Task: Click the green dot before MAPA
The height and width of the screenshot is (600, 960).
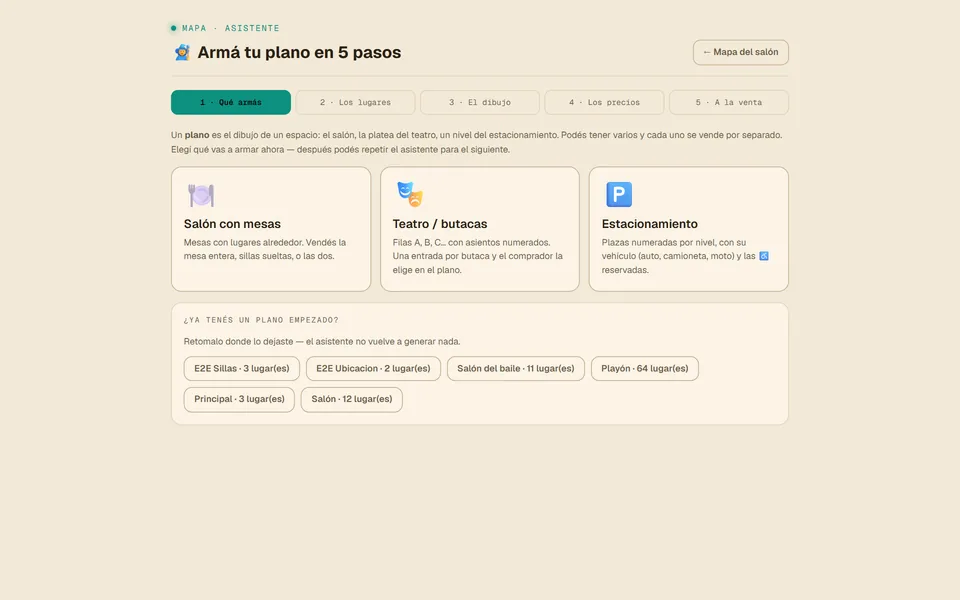Action: point(174,28)
